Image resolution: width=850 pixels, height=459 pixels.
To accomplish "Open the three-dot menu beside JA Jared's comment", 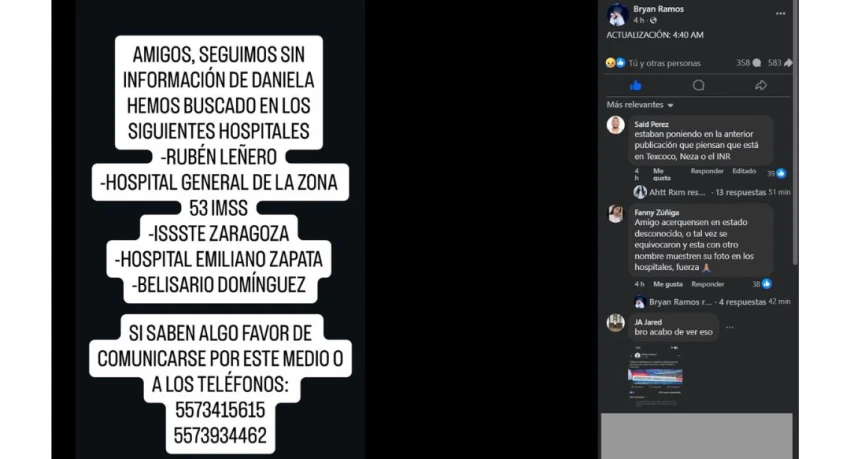I will click(x=730, y=327).
